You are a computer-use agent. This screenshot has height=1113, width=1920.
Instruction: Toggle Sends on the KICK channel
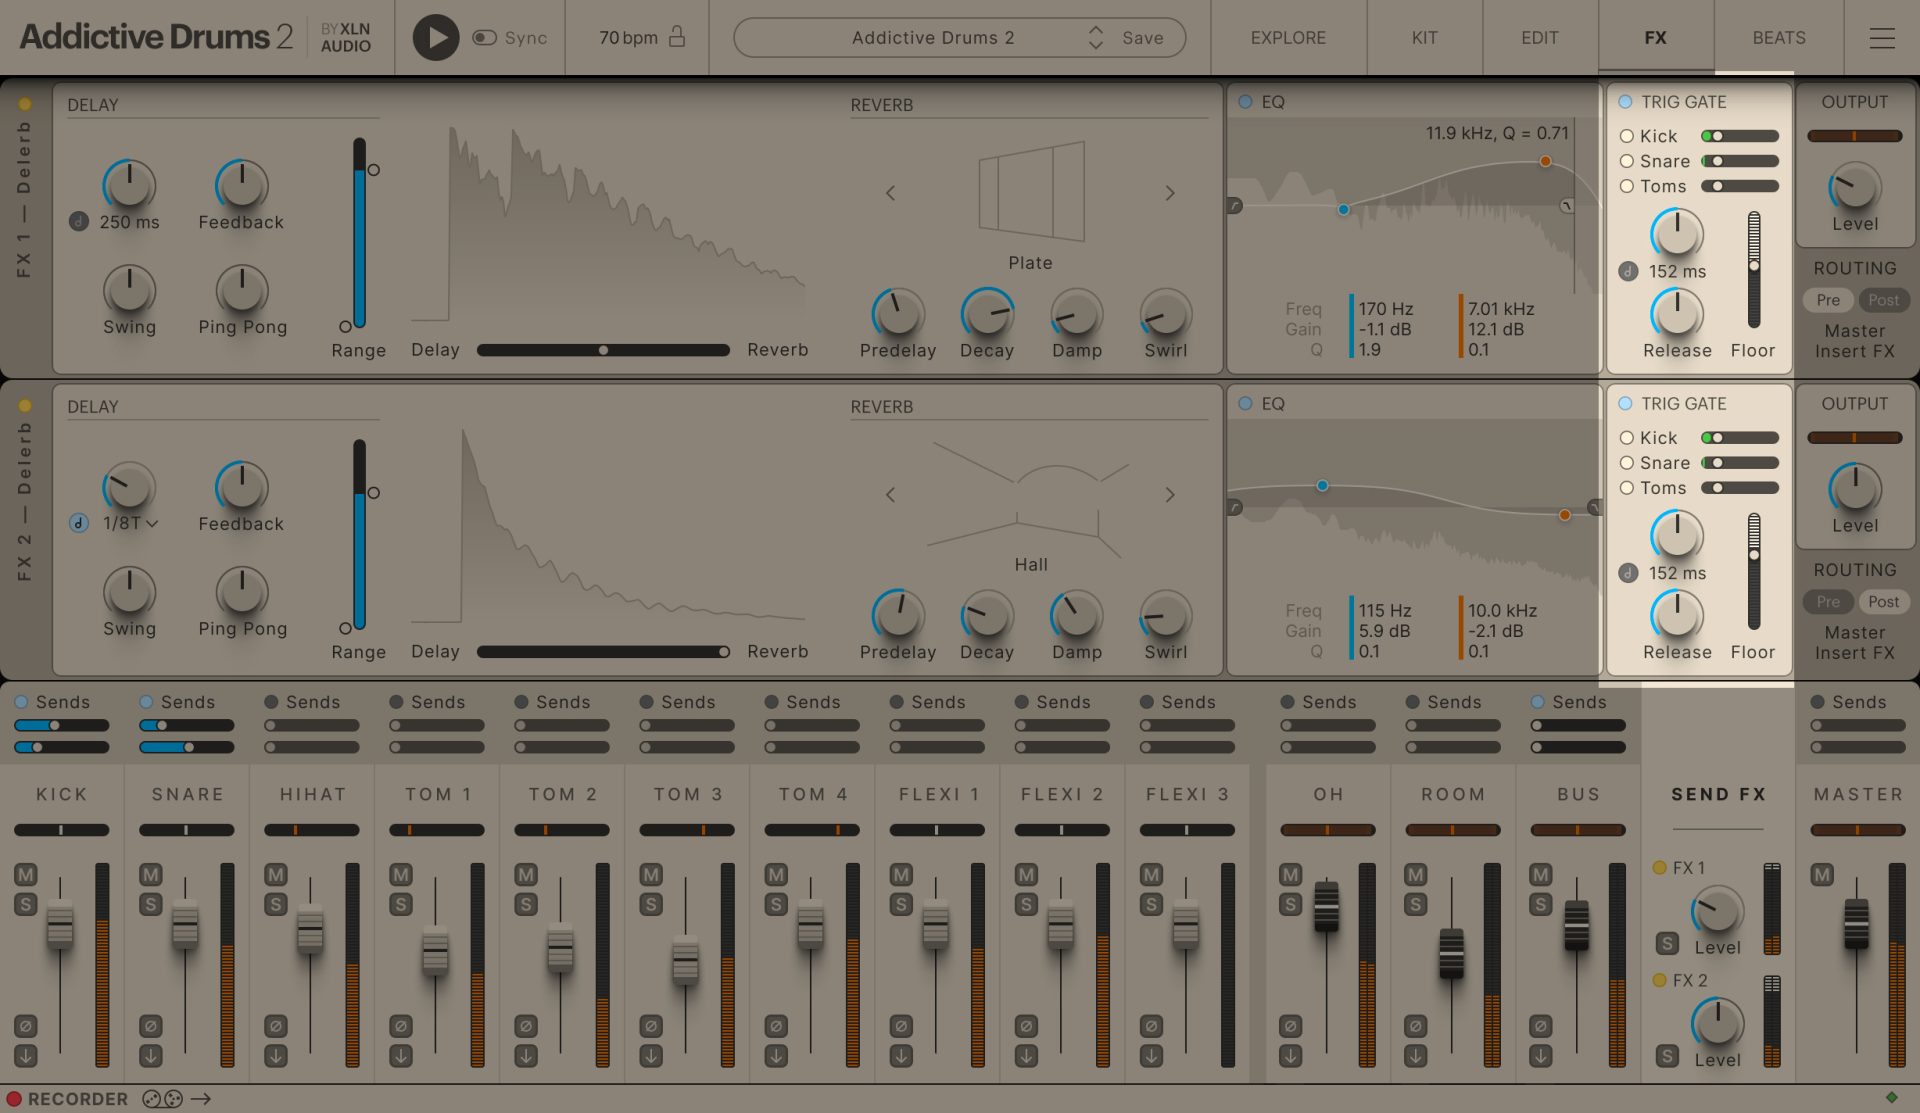tap(21, 702)
